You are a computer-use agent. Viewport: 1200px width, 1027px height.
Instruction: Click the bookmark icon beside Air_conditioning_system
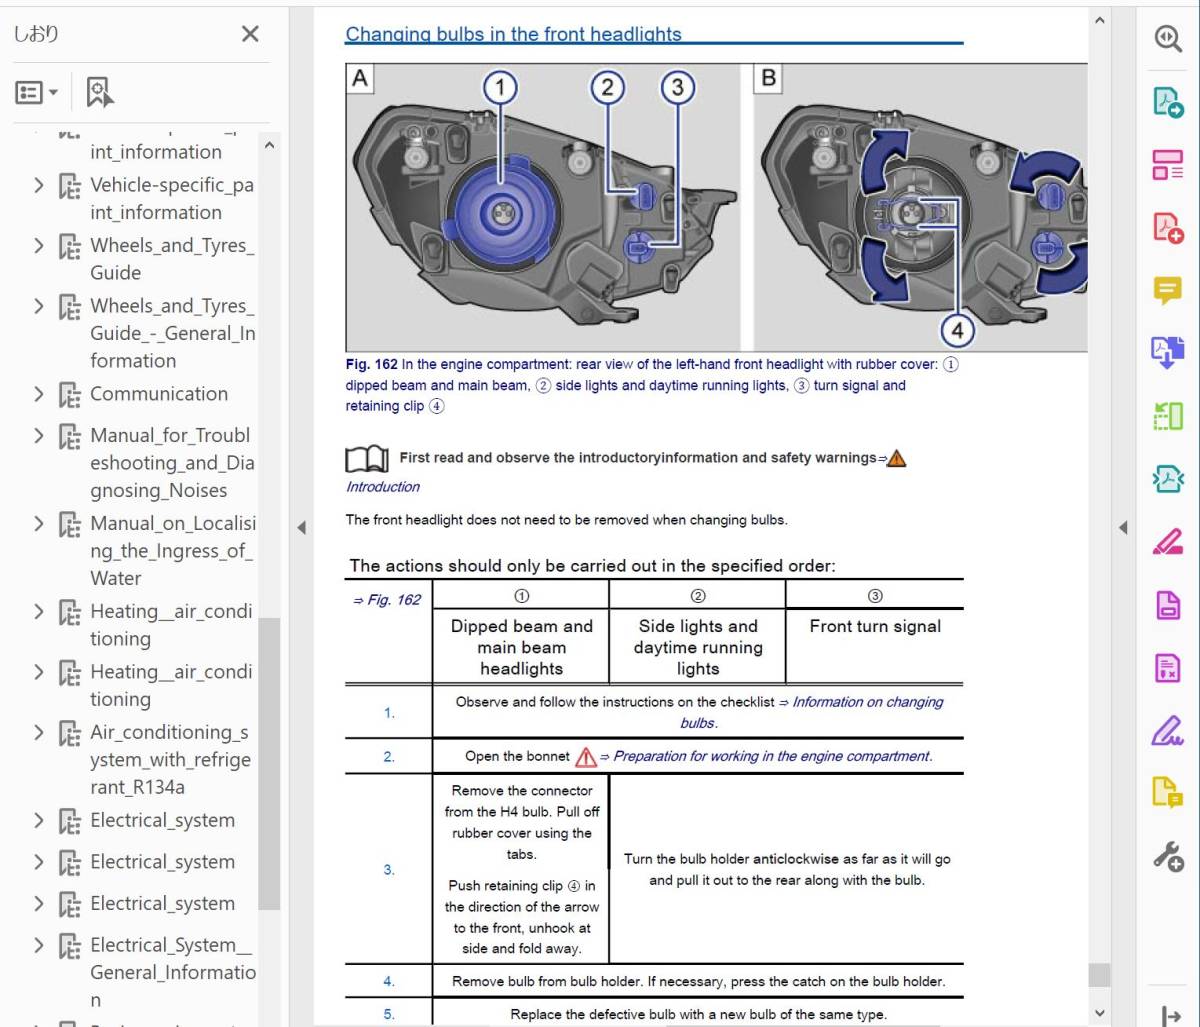click(69, 734)
